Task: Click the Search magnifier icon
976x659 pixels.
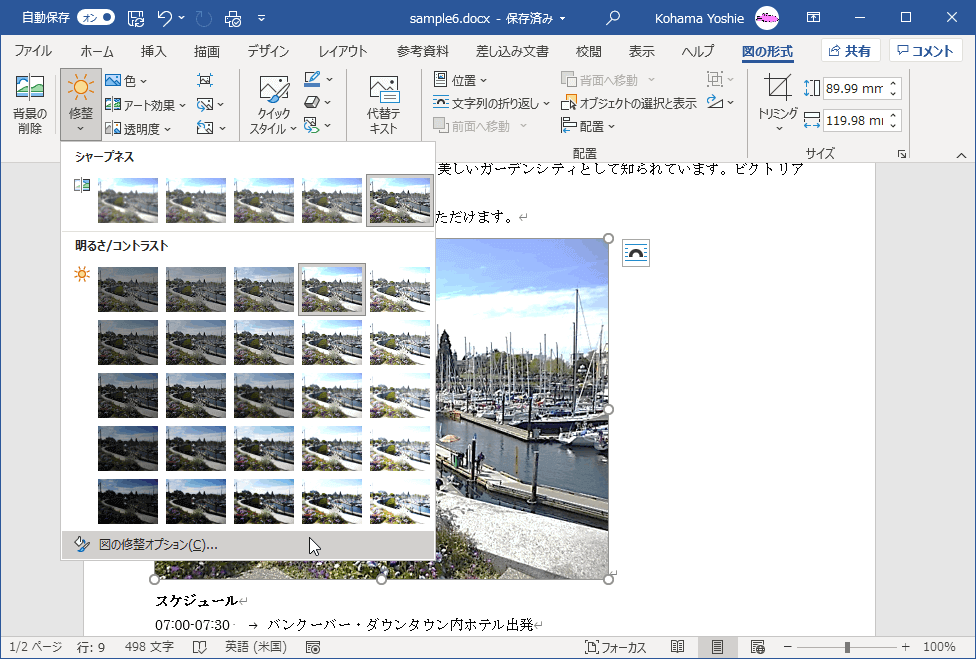Action: coord(613,18)
